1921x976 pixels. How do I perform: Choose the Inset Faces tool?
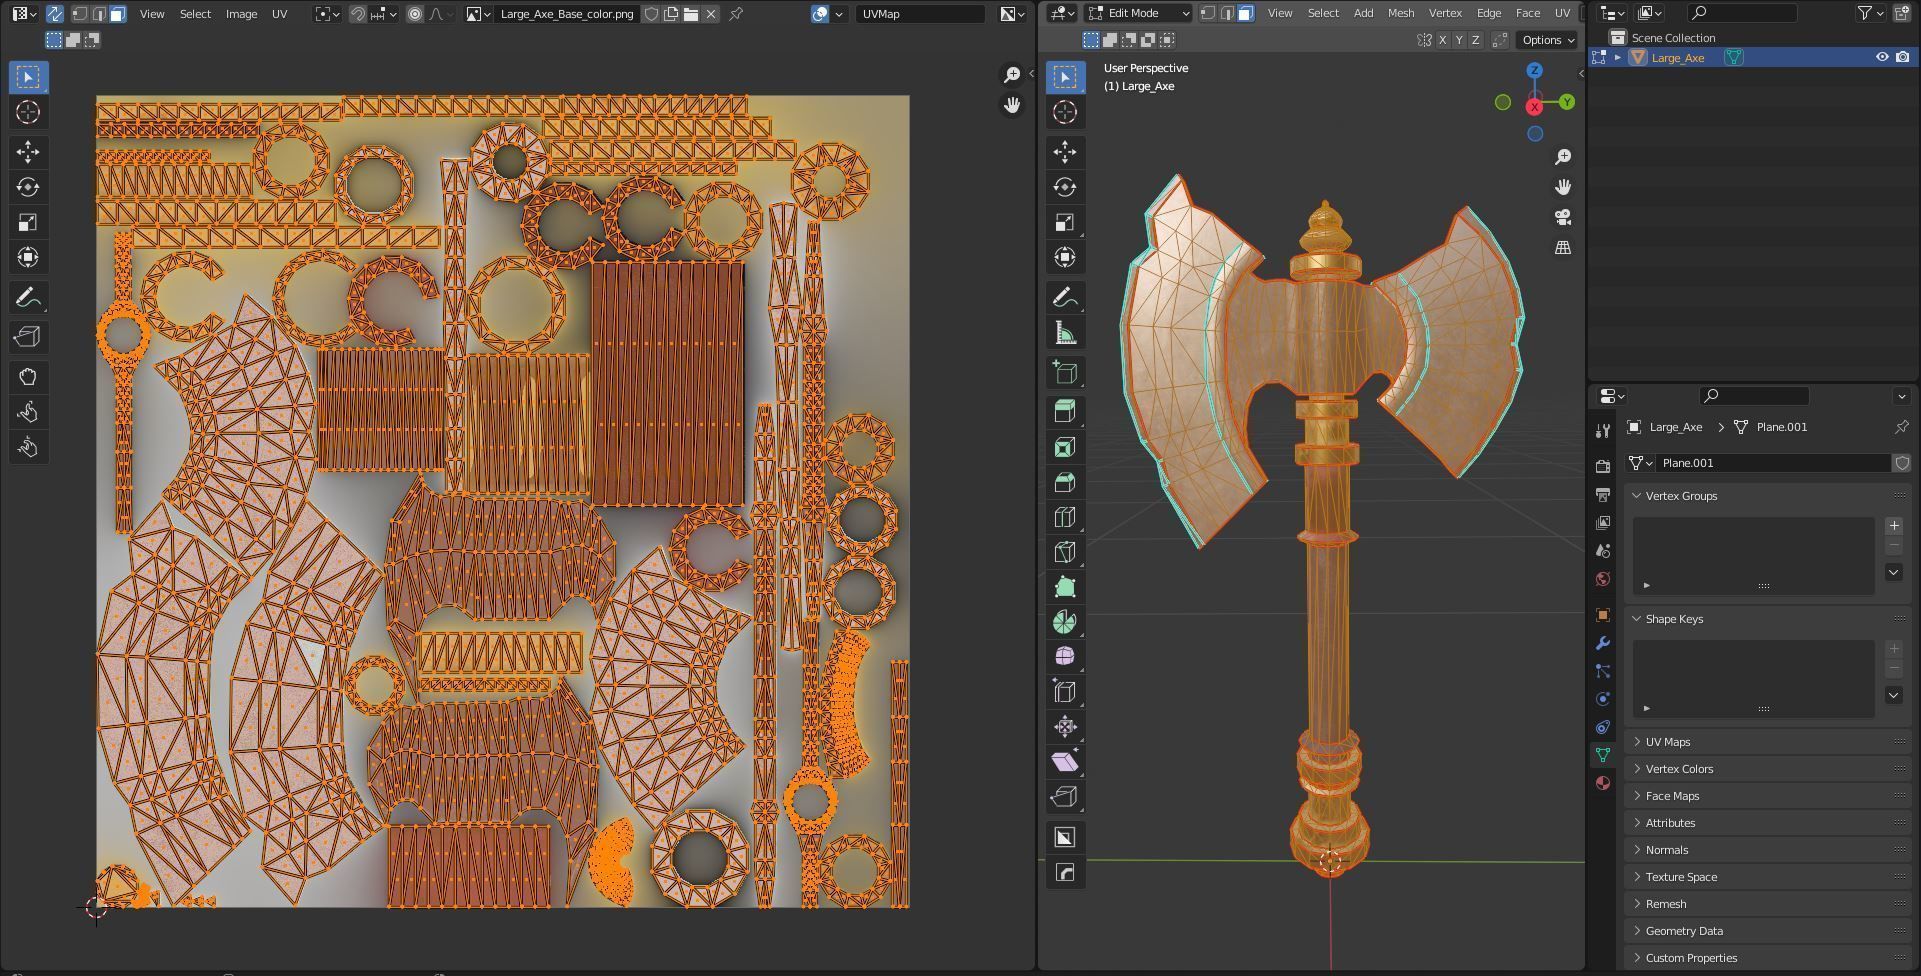1065,447
